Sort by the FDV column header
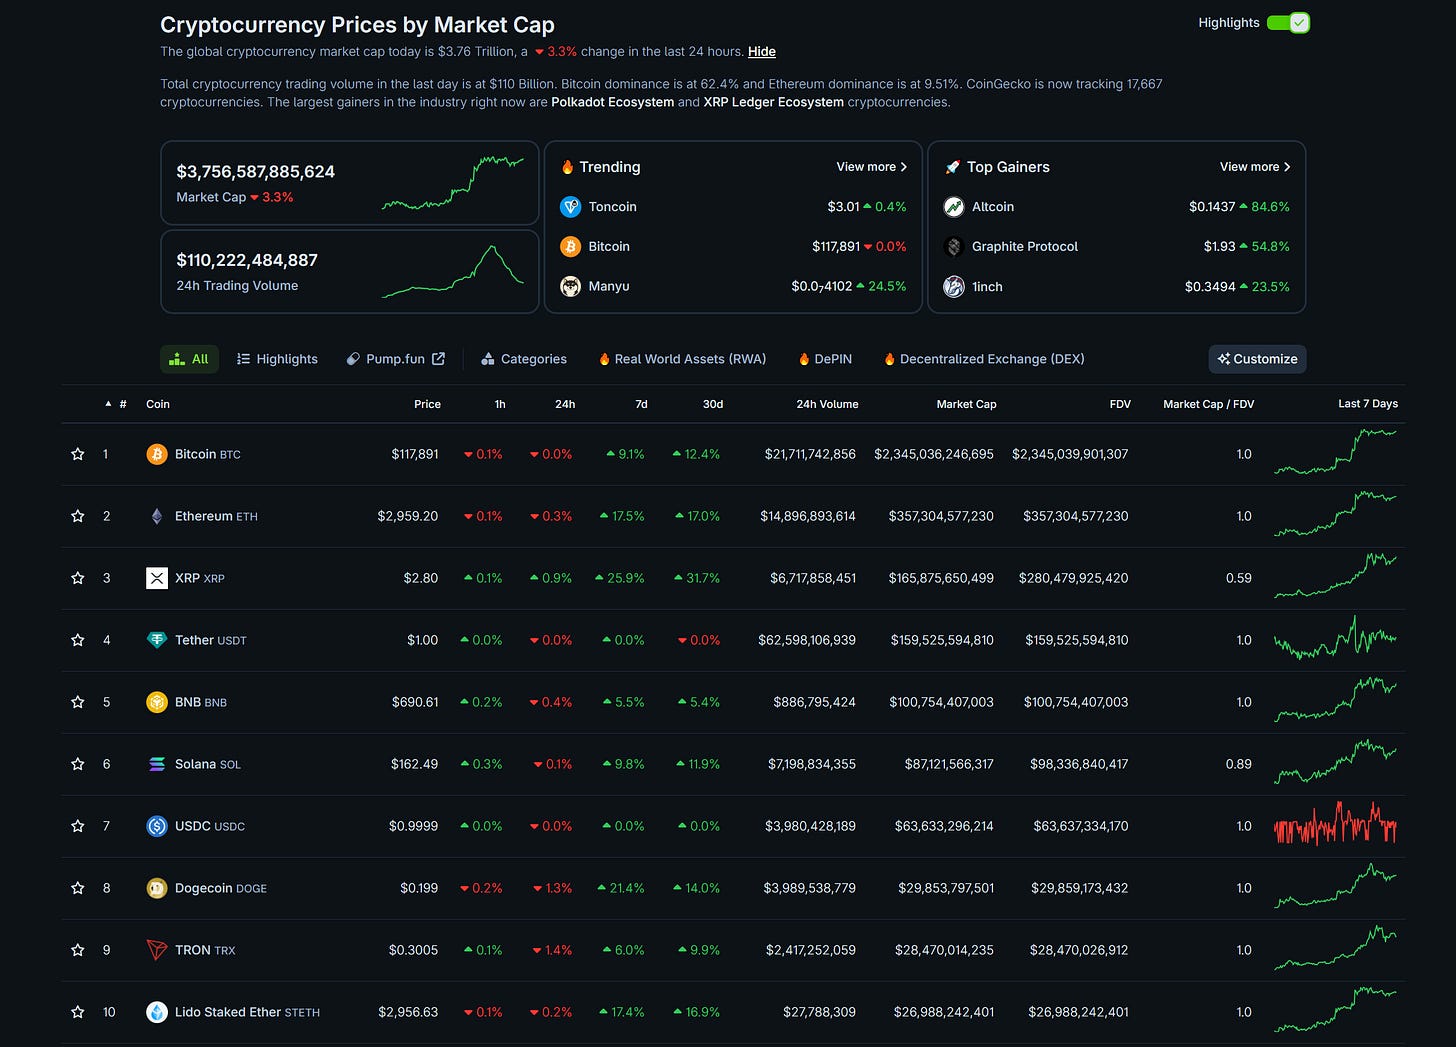 [1120, 404]
